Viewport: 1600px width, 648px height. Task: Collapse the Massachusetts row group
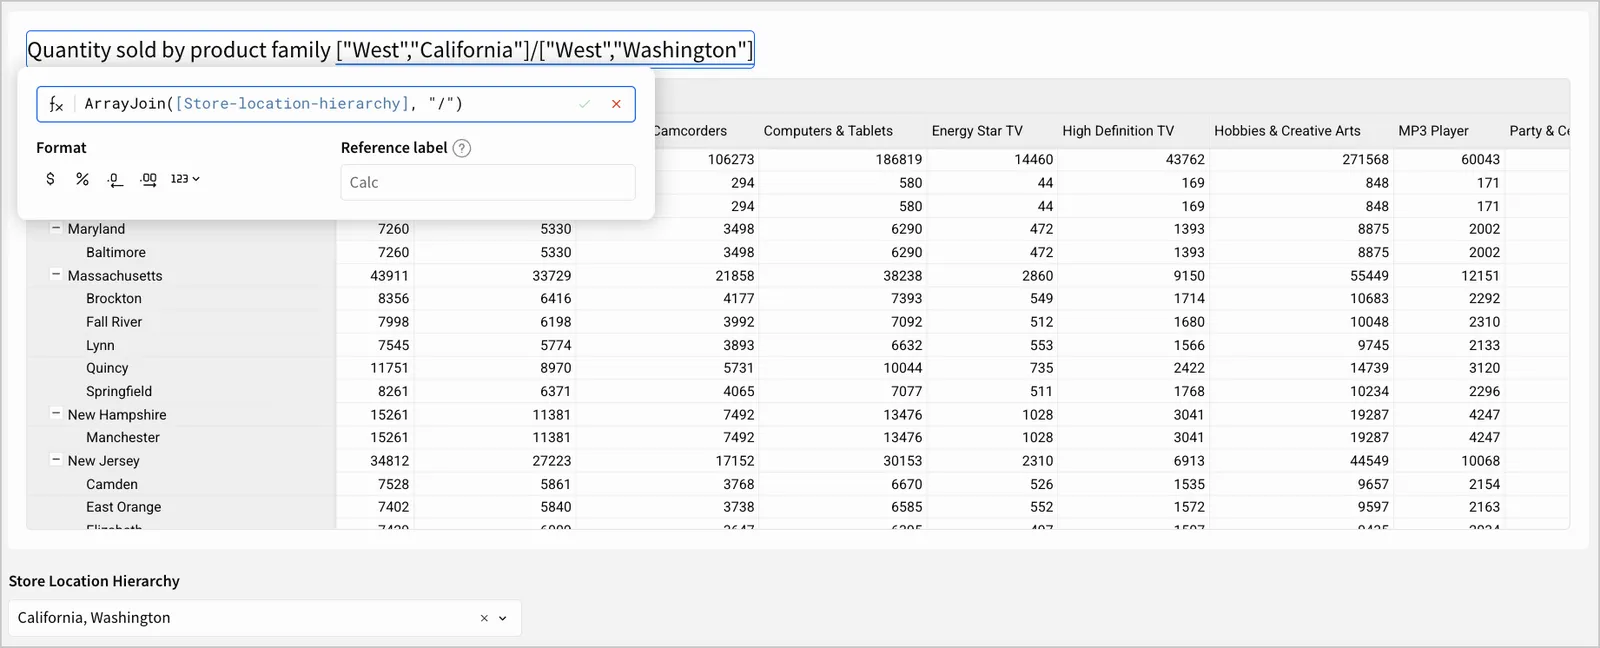click(x=56, y=274)
